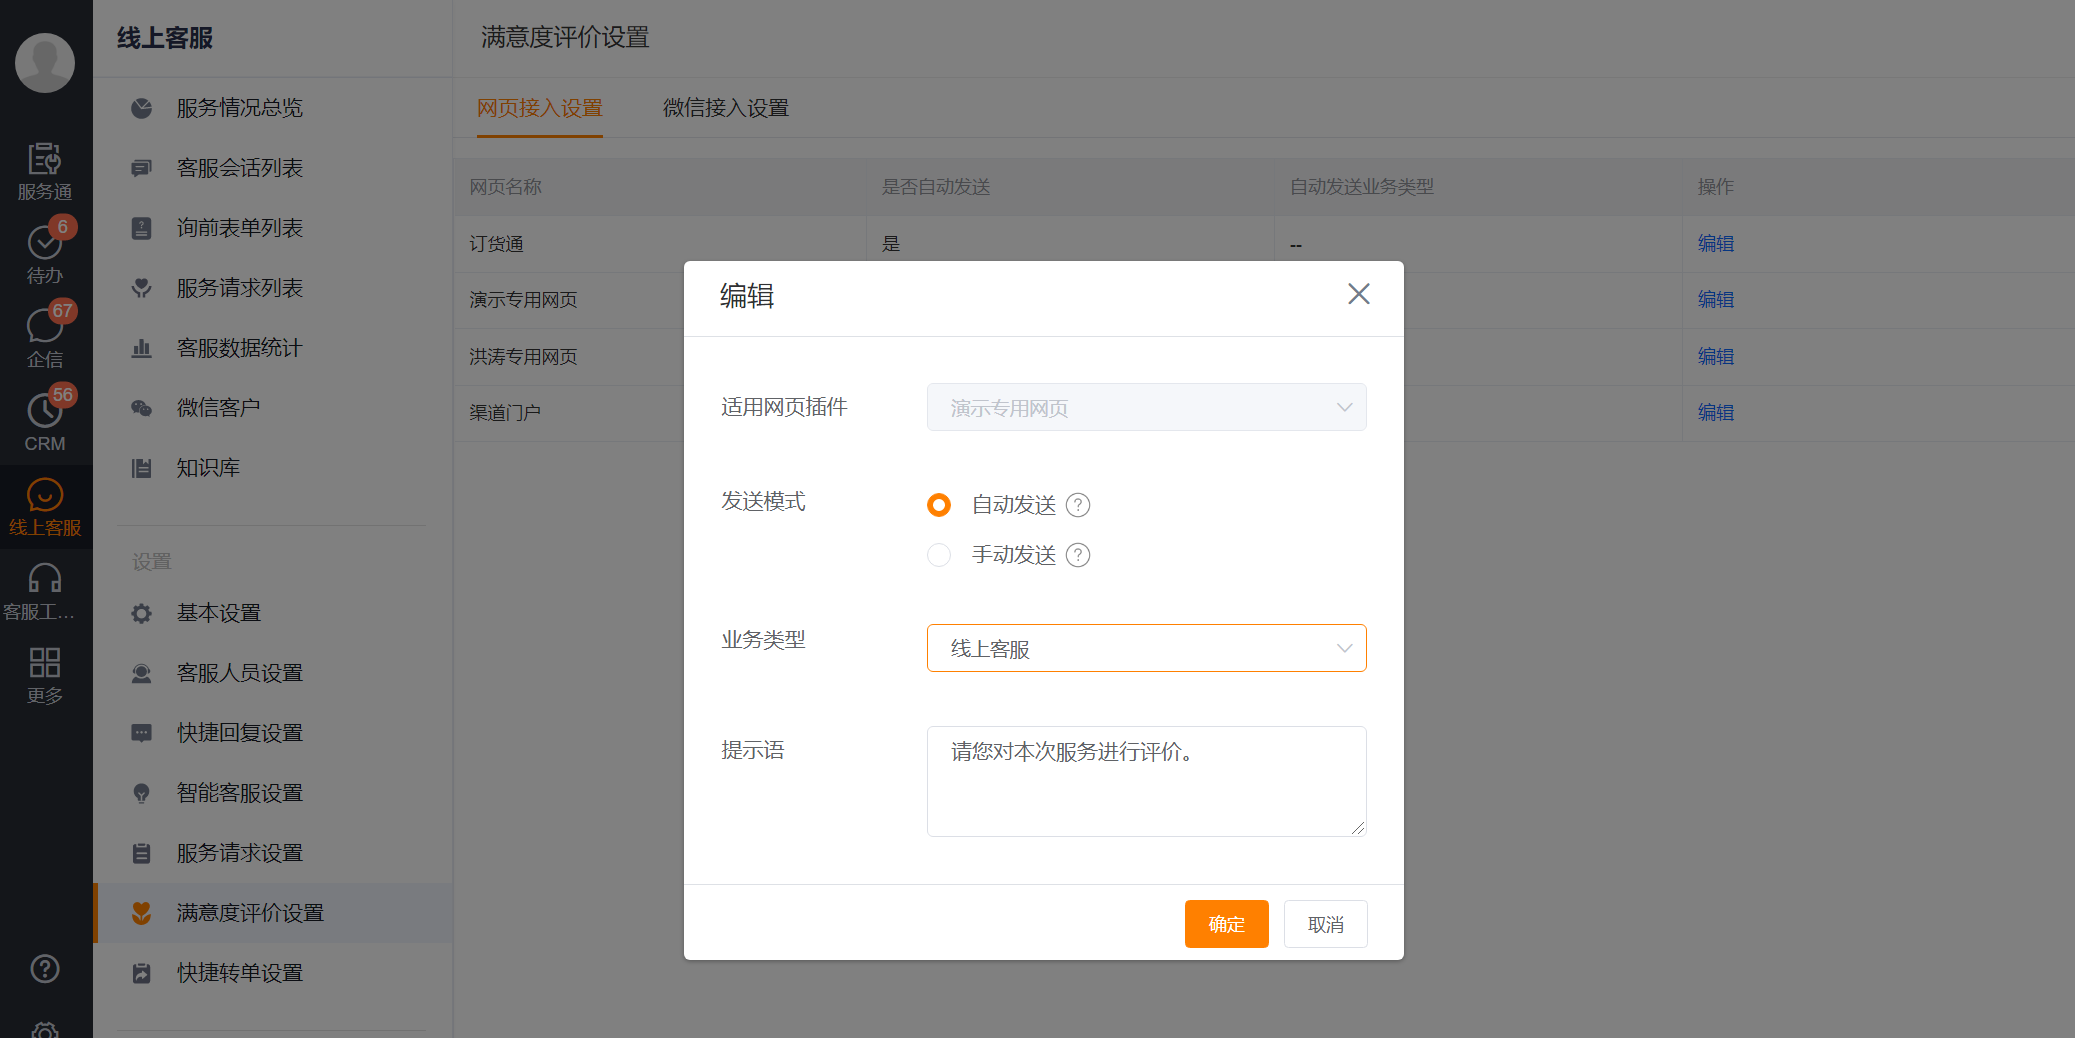Click the CRM clock icon
This screenshot has width=2075, height=1038.
click(x=45, y=411)
